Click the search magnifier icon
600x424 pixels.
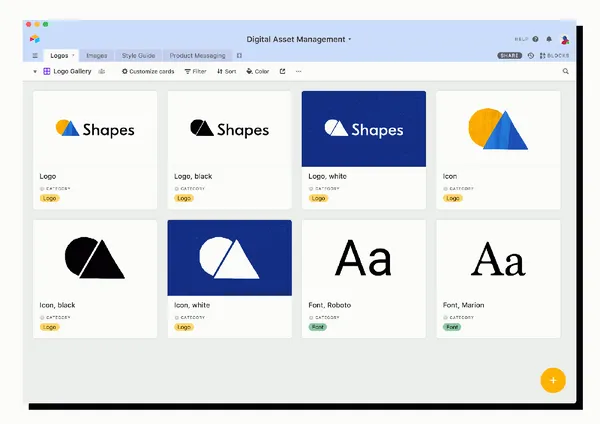point(566,71)
